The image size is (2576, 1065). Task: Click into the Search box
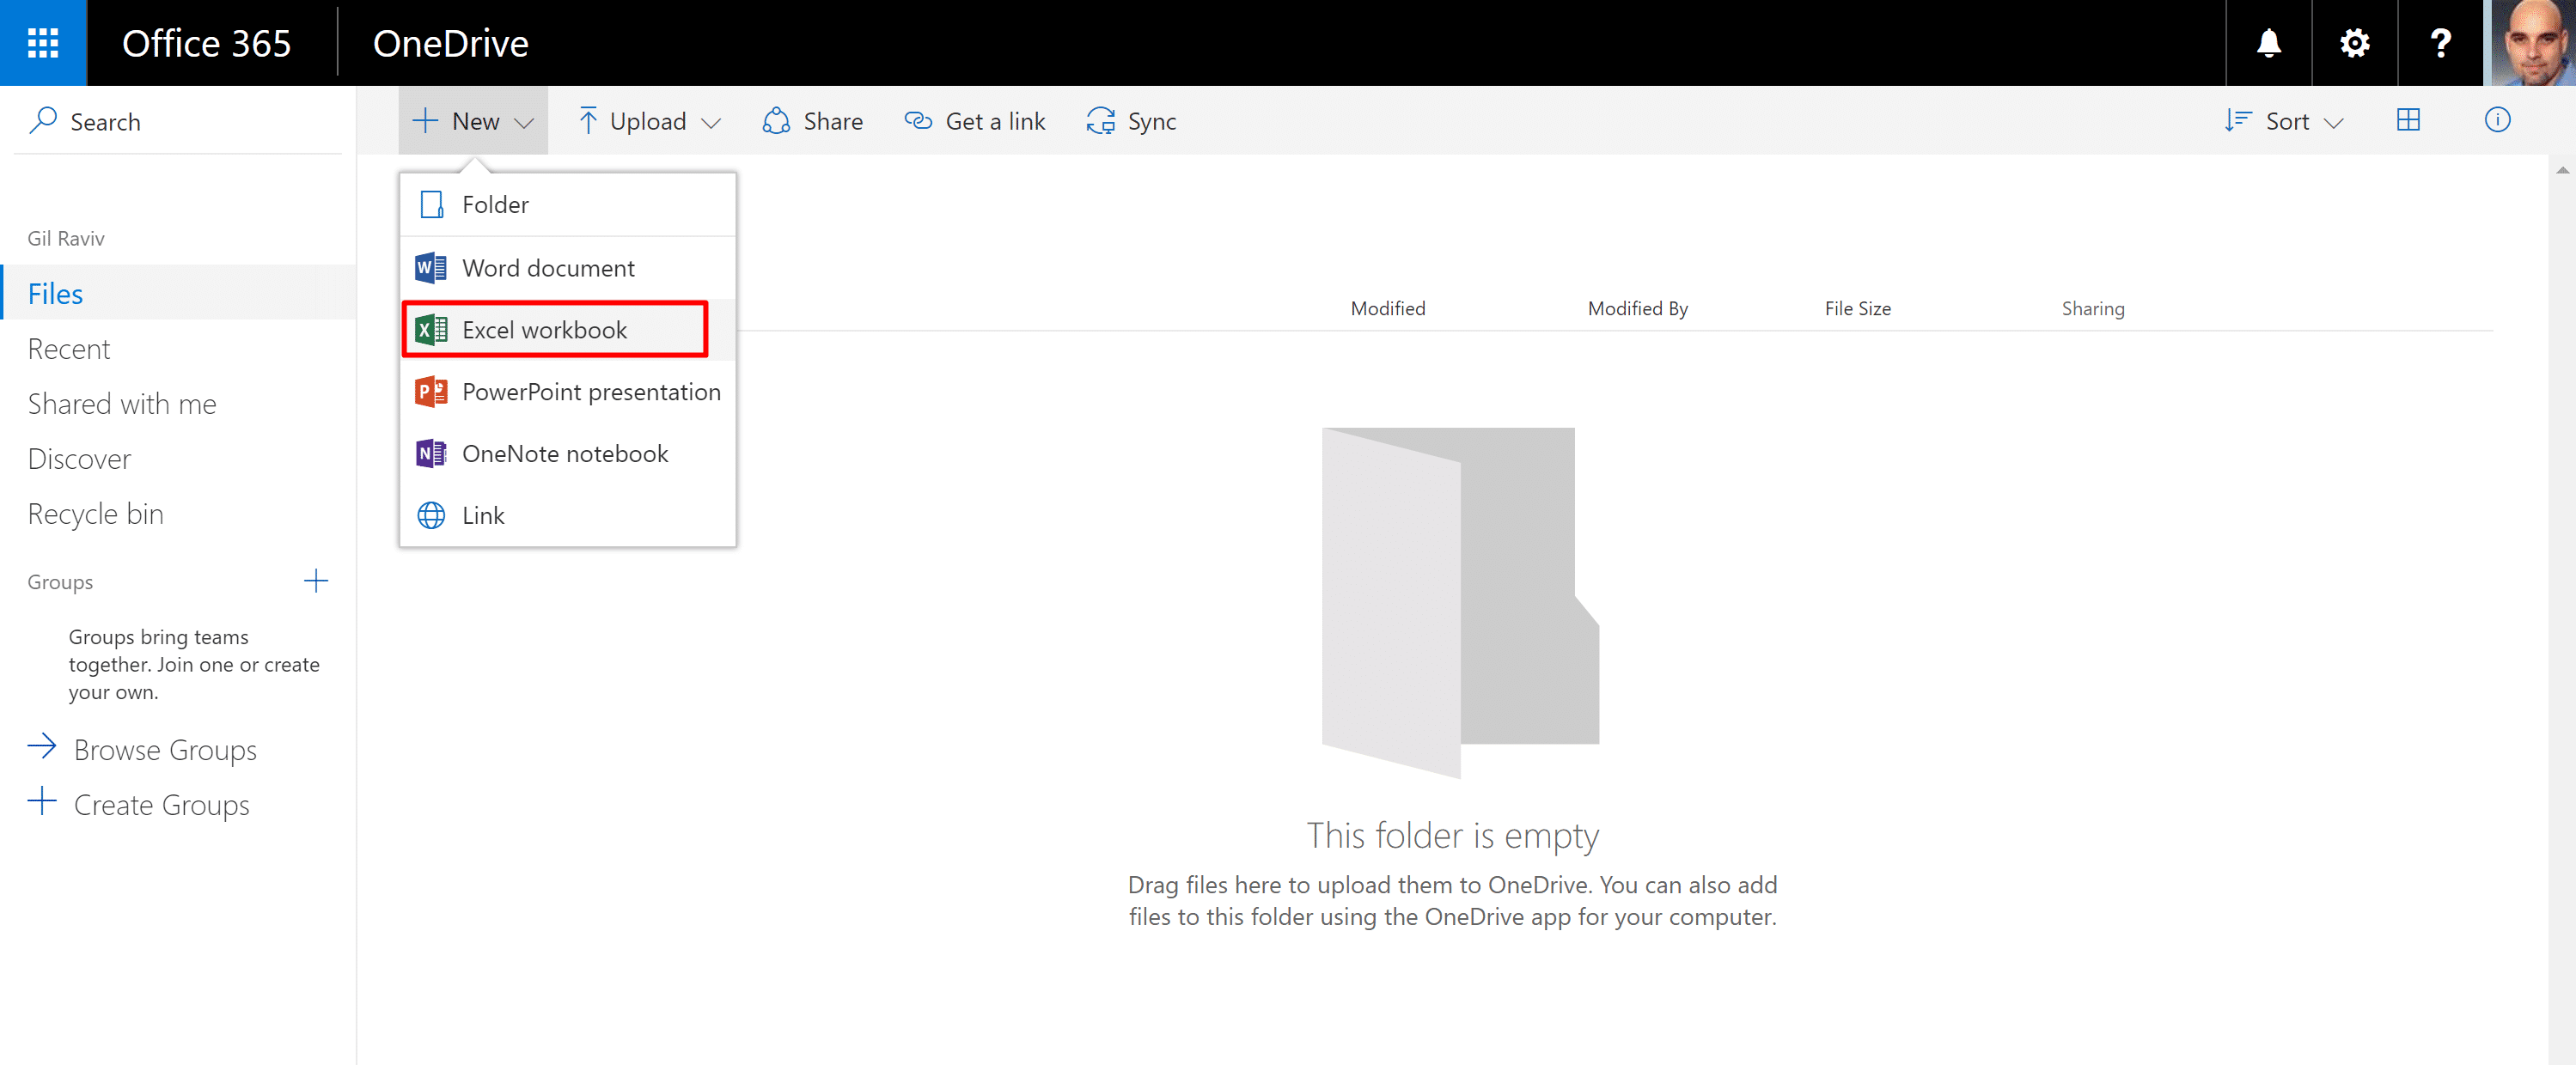point(180,121)
